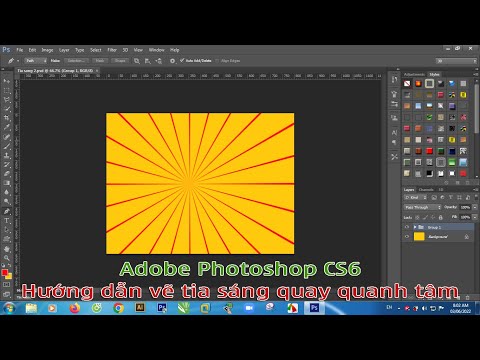The width and height of the screenshot is (480, 360).
Task: Select the Eraser tool
Action: pos(7,174)
